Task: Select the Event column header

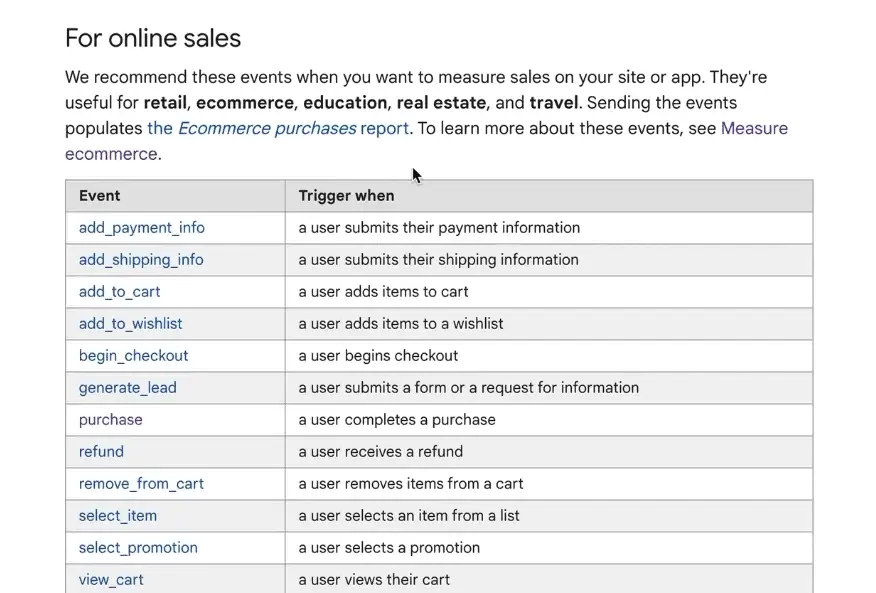Action: click(99, 195)
